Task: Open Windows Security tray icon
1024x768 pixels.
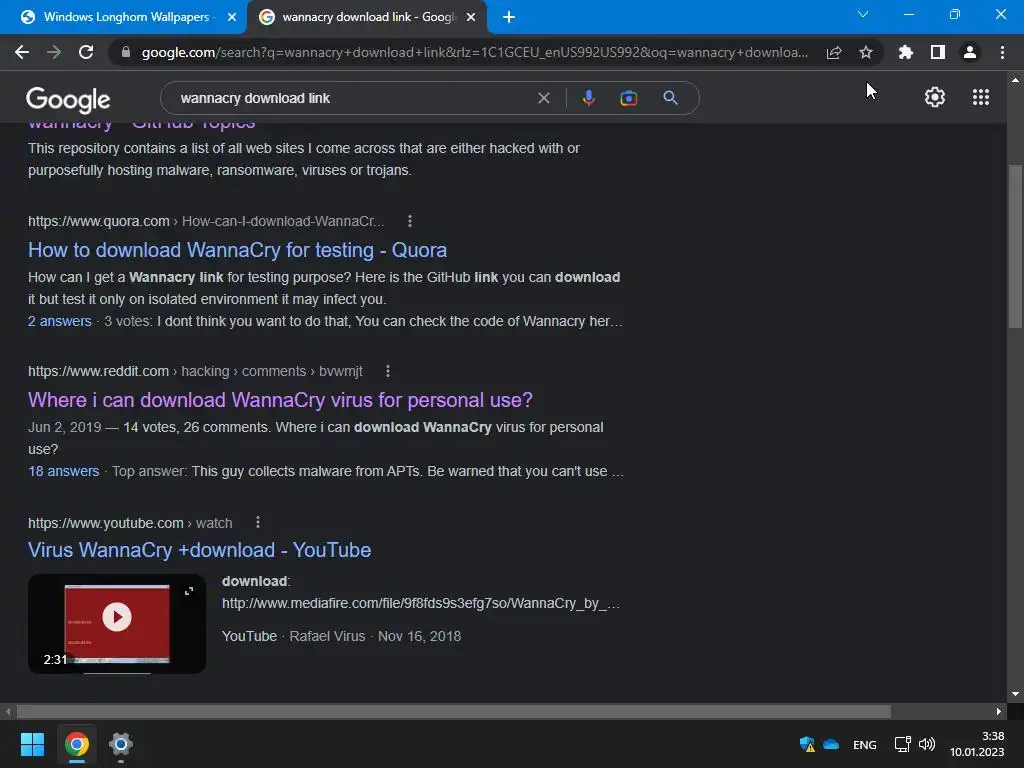Action: coord(807,744)
